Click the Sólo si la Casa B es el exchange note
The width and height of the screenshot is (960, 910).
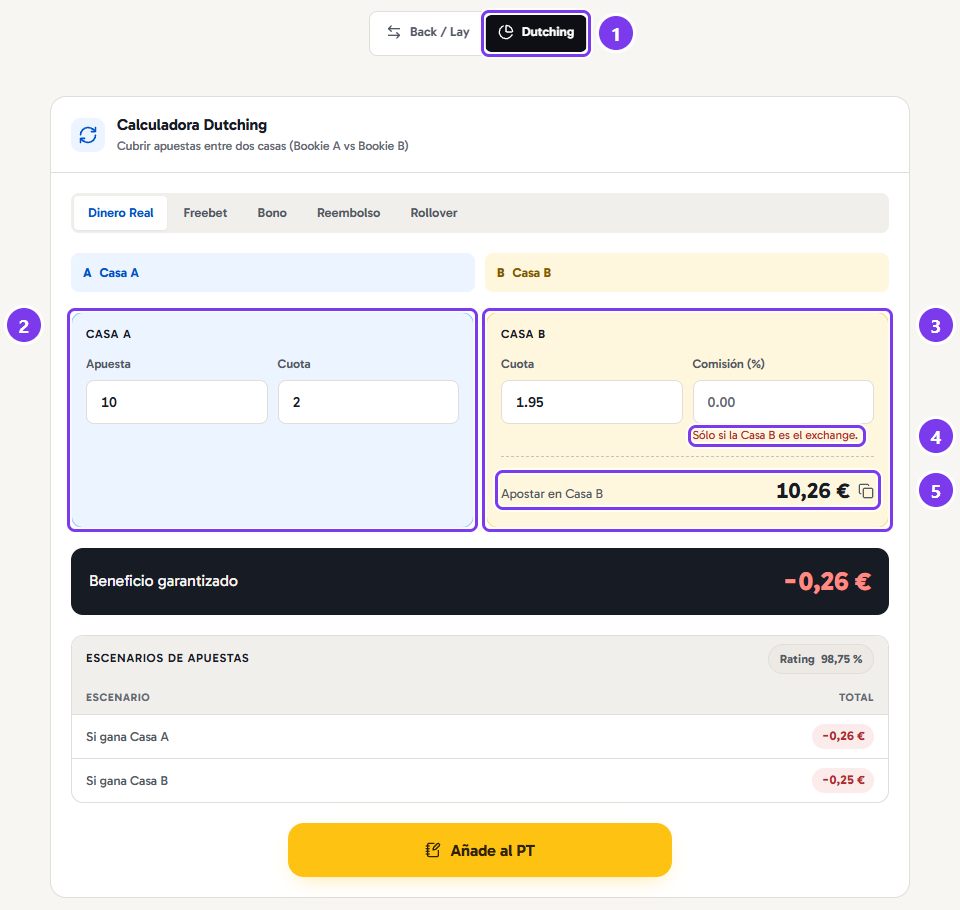tap(775, 435)
